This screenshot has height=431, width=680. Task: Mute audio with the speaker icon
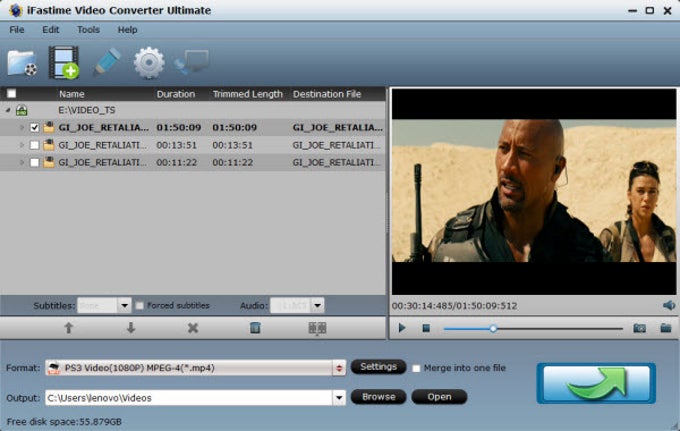(669, 305)
